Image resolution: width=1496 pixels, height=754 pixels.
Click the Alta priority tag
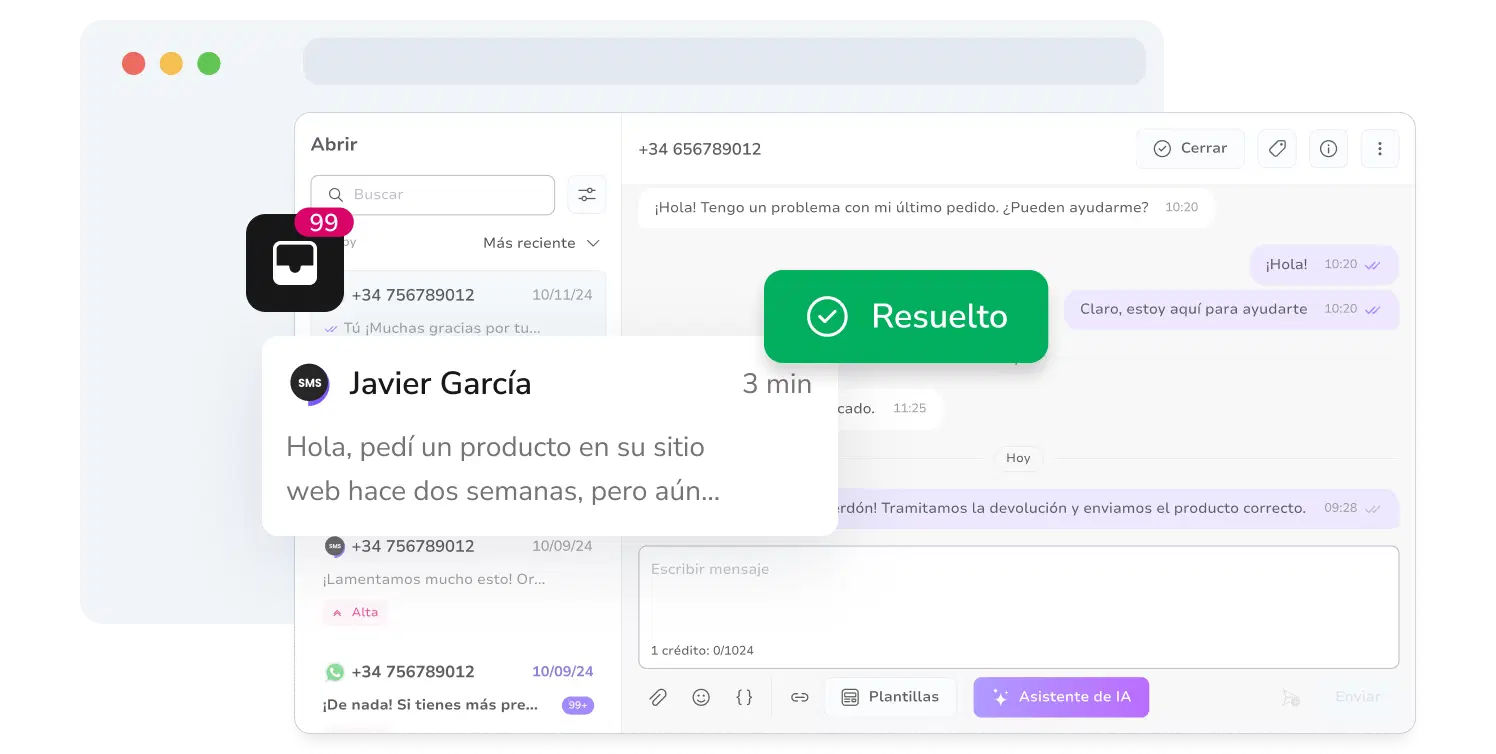click(355, 612)
